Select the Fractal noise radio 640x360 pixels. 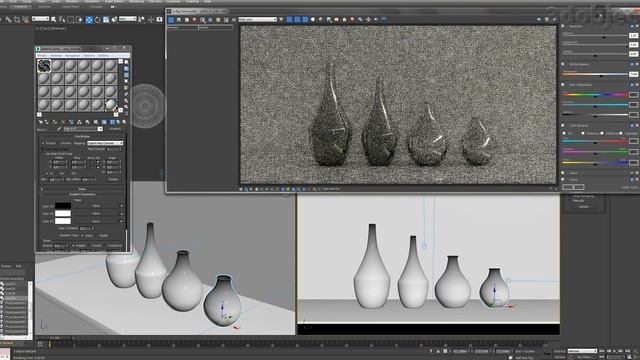tap(89, 246)
